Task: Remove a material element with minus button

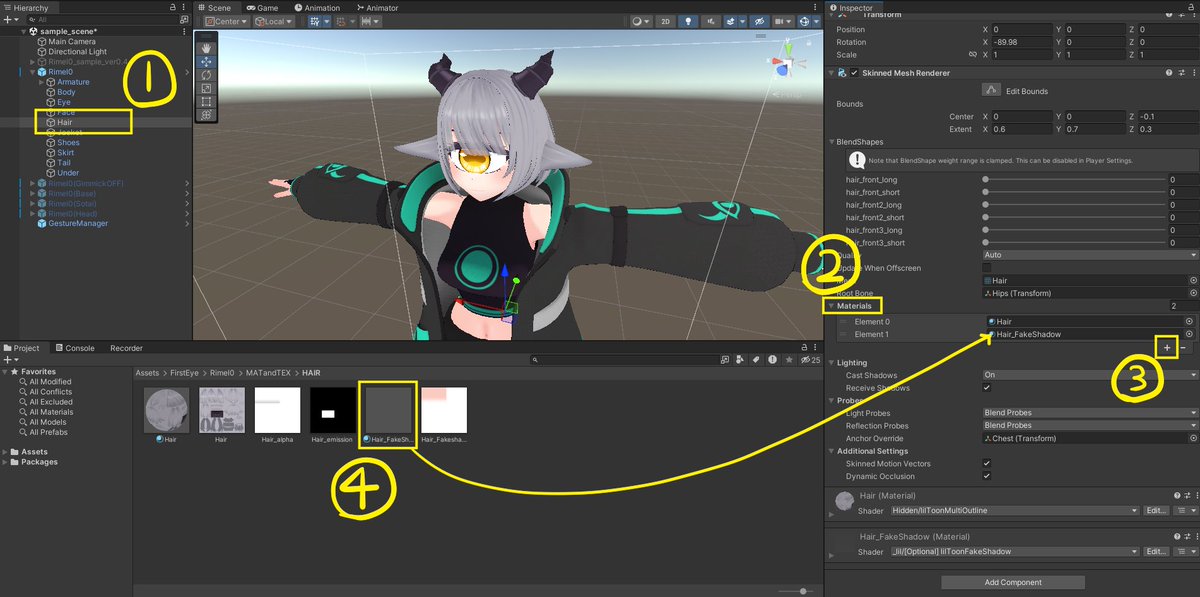Action: [x=1183, y=347]
